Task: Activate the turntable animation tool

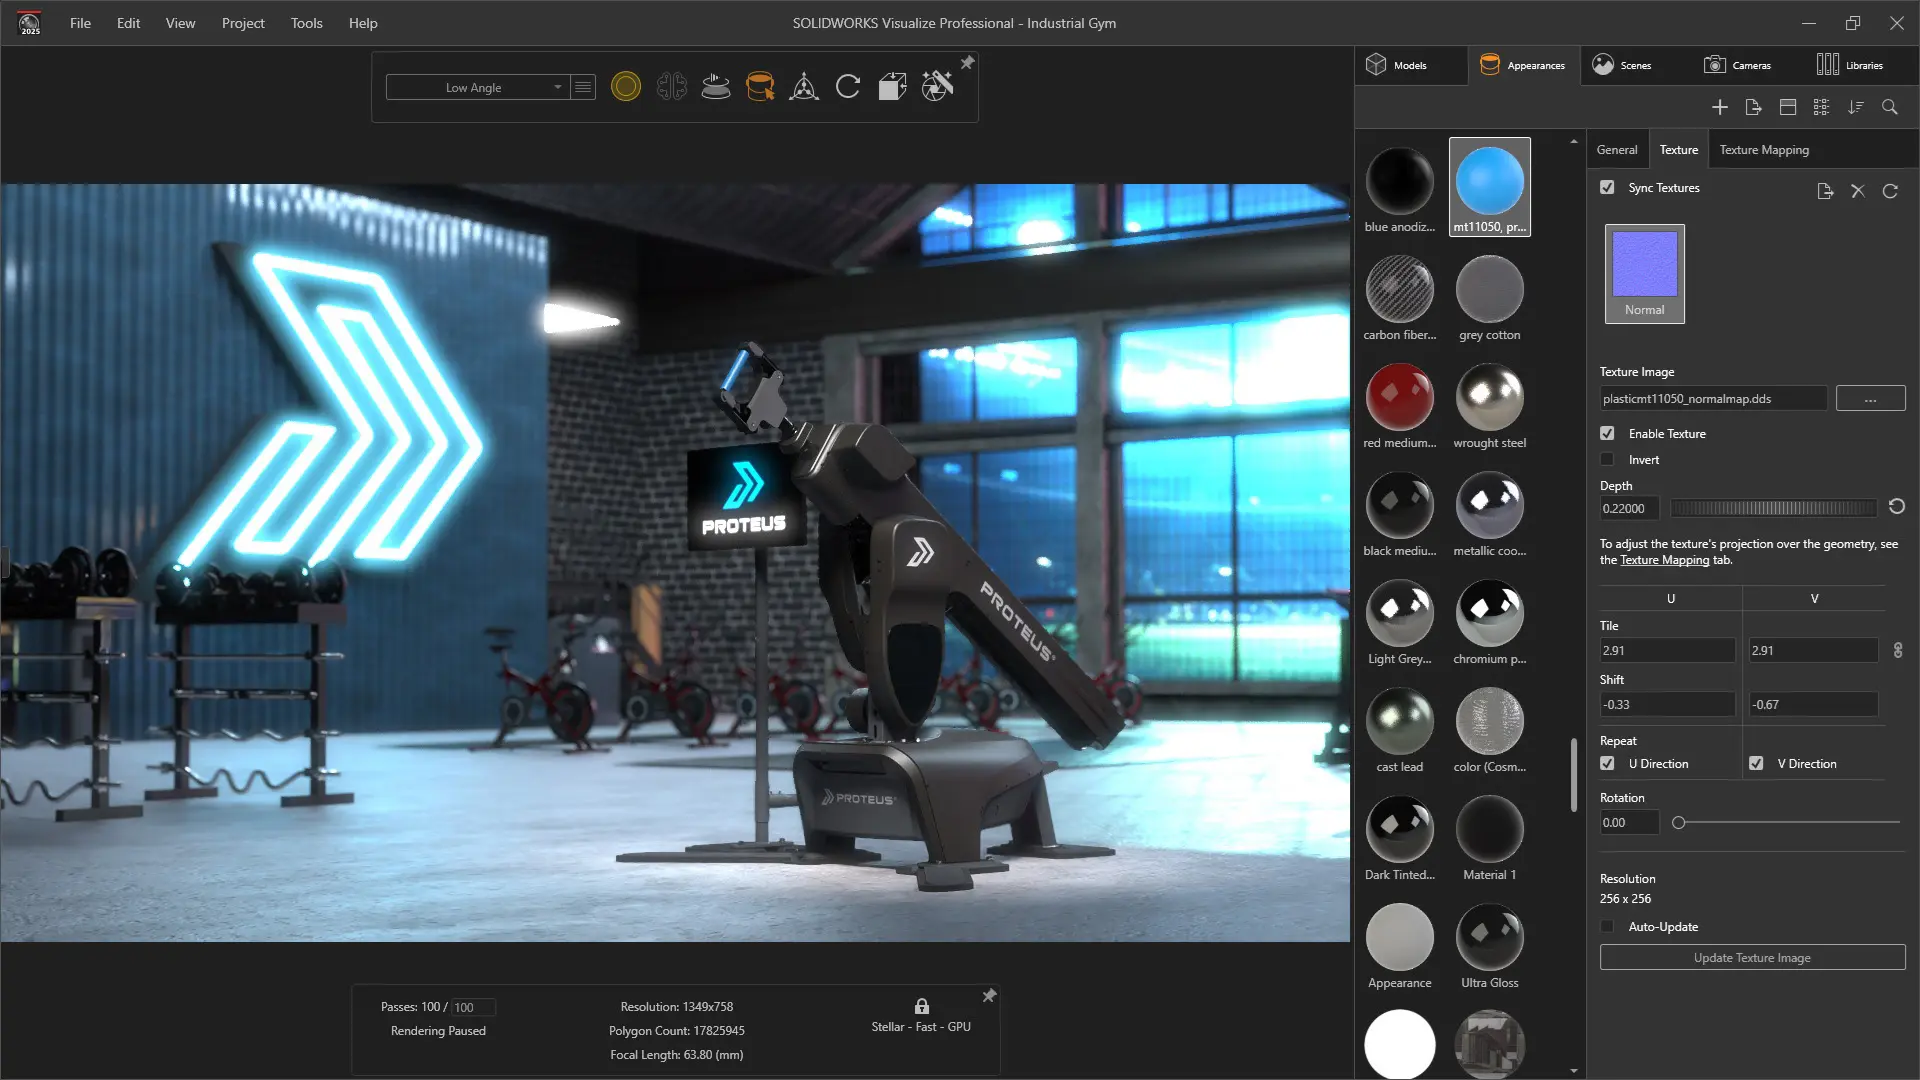Action: tap(716, 86)
